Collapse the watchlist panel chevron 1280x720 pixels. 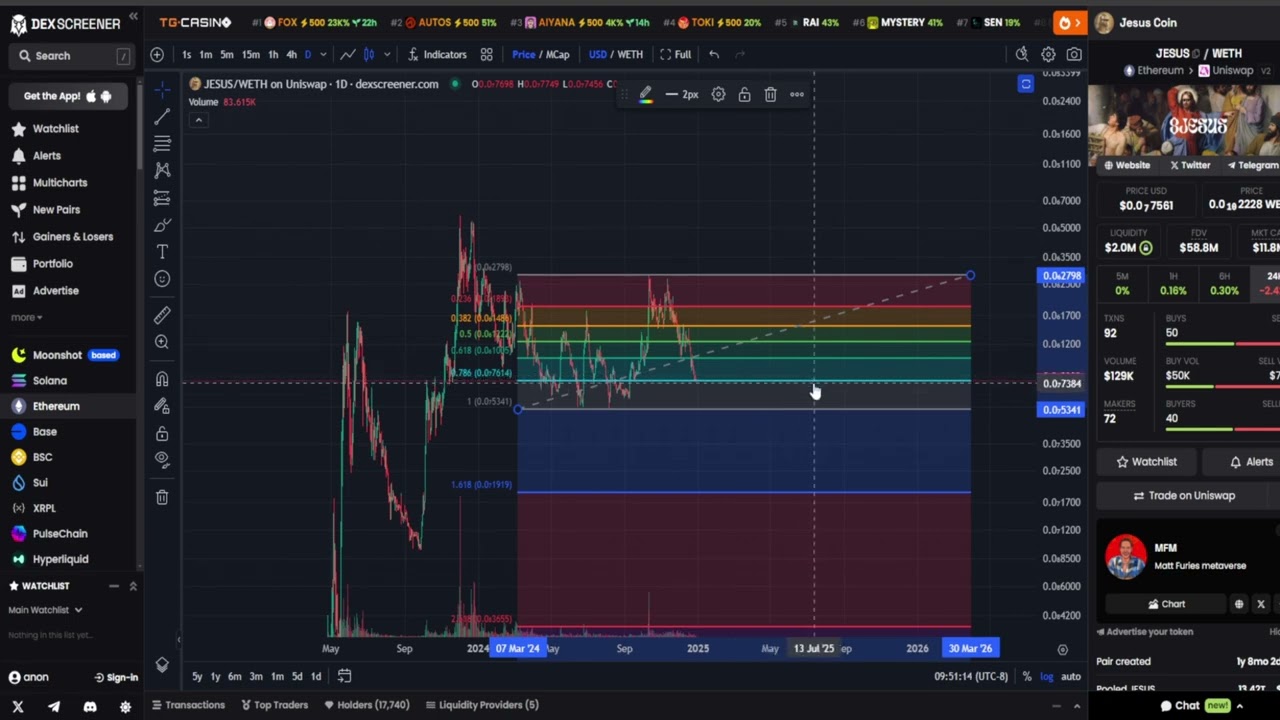click(x=133, y=586)
